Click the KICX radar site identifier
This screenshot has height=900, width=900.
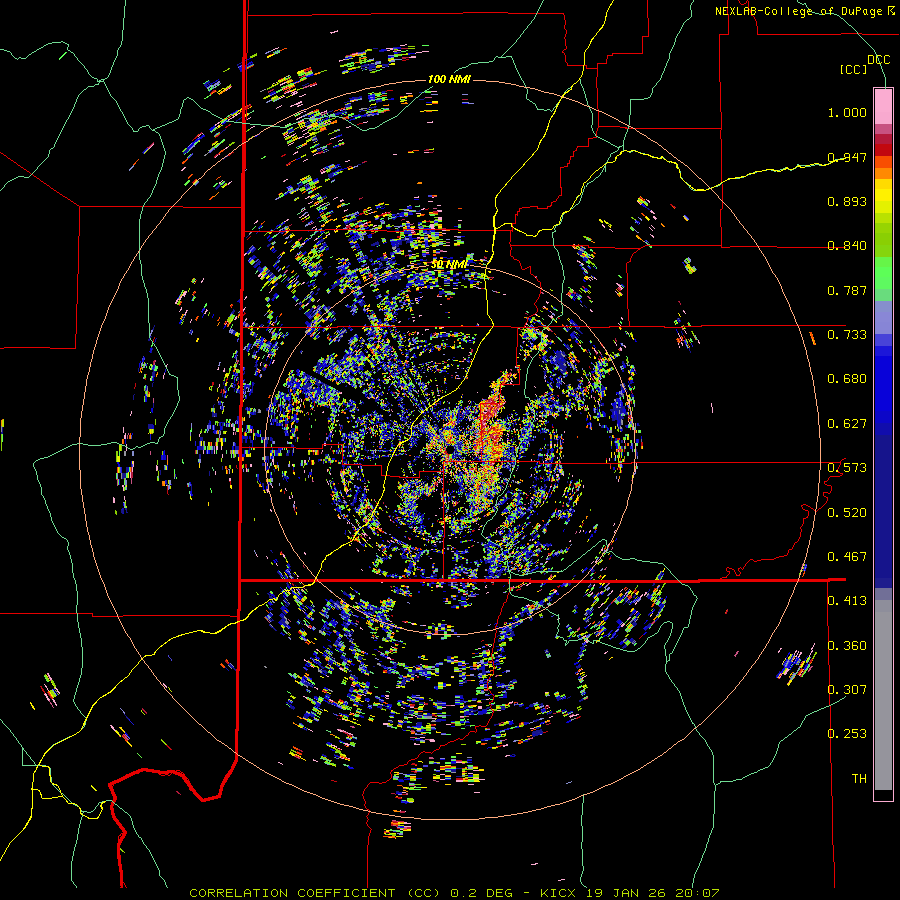point(560,893)
